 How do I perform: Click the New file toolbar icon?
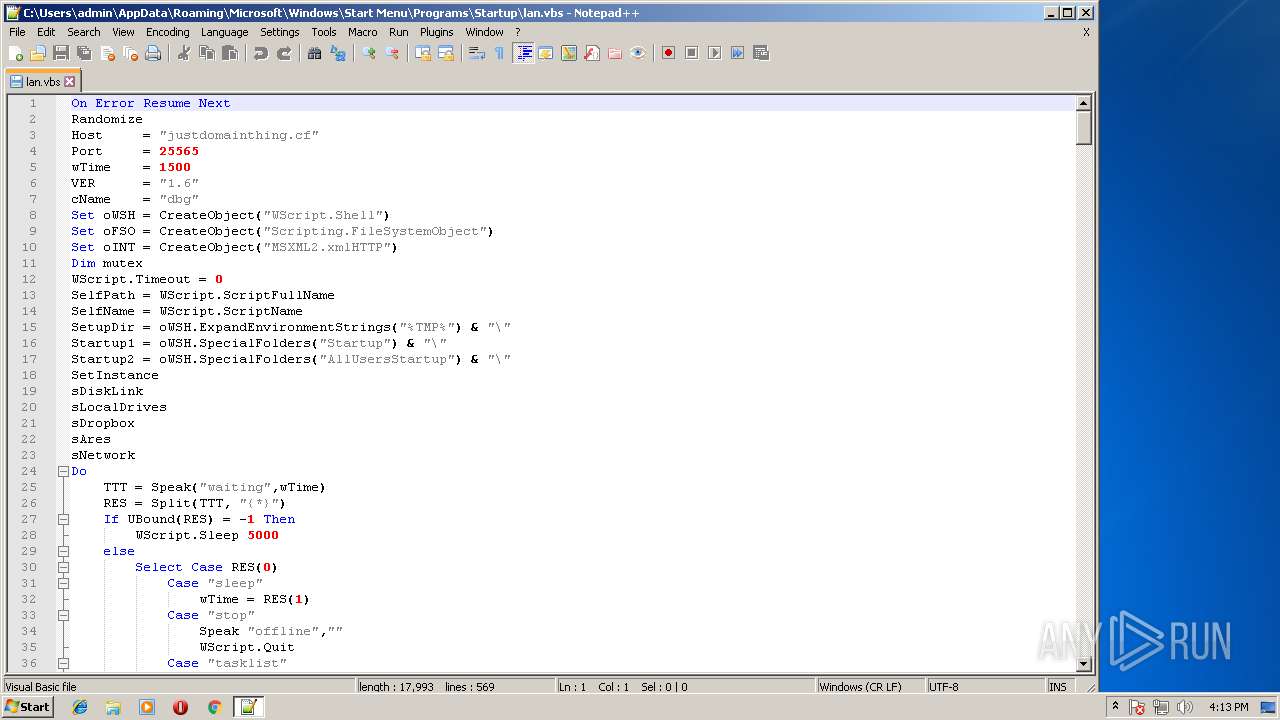pyautogui.click(x=16, y=53)
